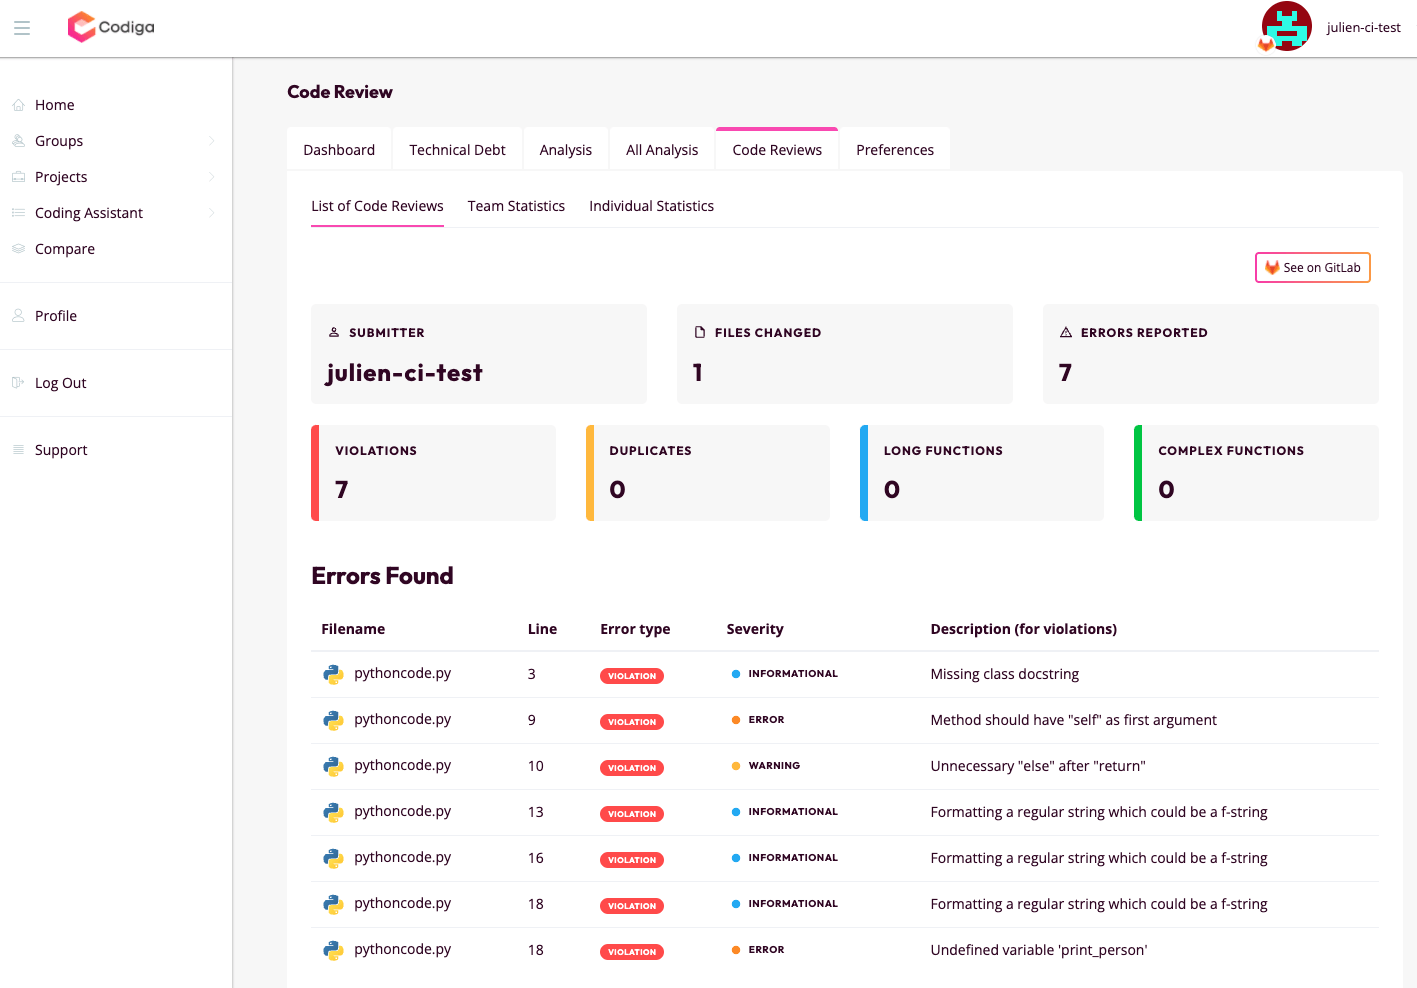
Task: Click the See on GitLab button
Action: point(1312,267)
